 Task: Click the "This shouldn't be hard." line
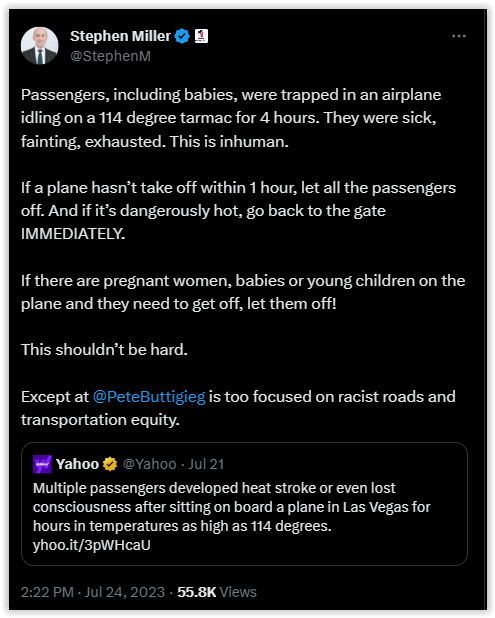(x=104, y=350)
